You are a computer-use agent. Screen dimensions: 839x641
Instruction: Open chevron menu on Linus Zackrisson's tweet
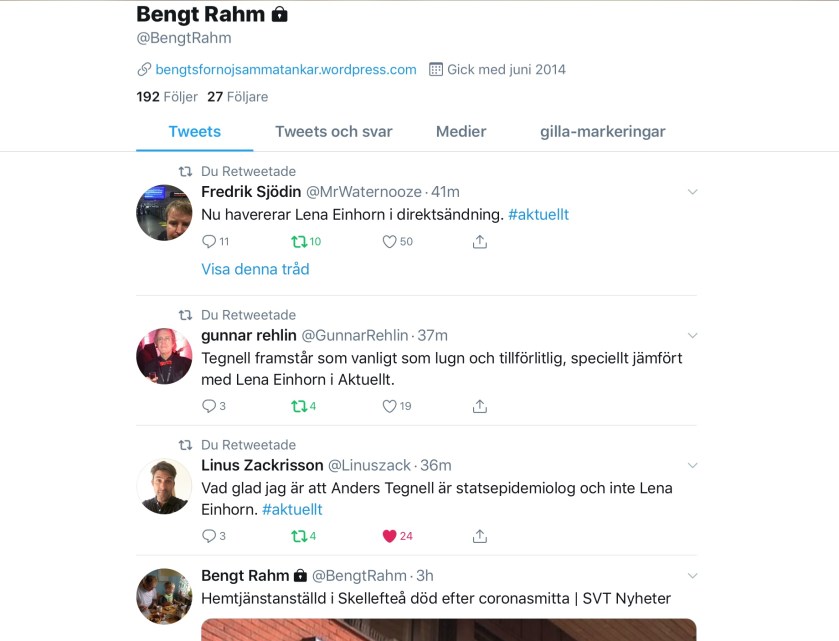[x=692, y=466]
